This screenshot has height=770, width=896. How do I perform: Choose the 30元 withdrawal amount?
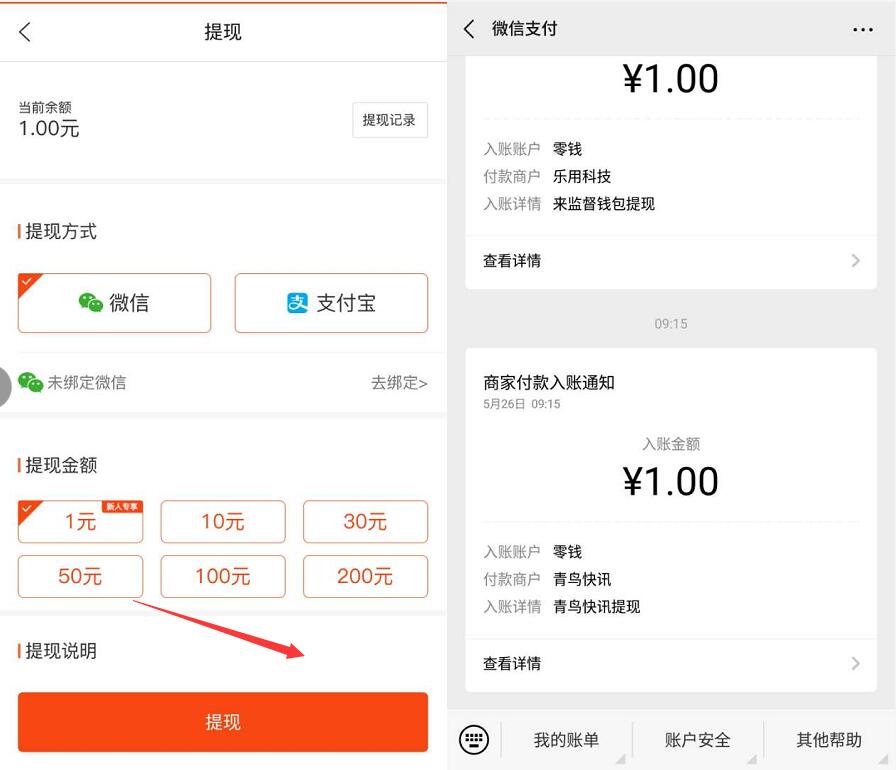click(x=365, y=522)
